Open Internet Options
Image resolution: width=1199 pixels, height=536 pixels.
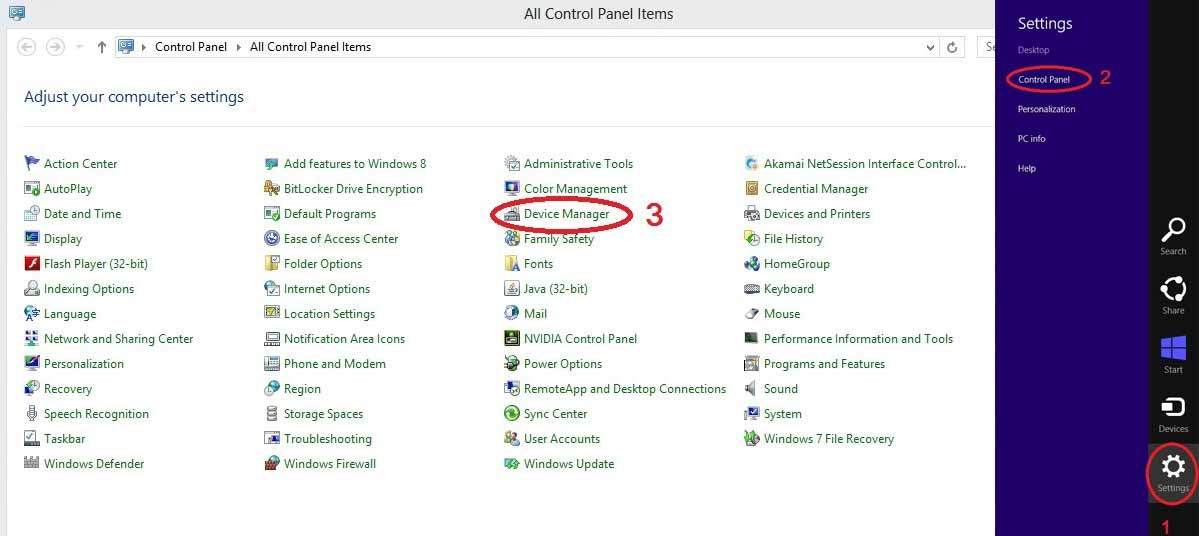327,288
